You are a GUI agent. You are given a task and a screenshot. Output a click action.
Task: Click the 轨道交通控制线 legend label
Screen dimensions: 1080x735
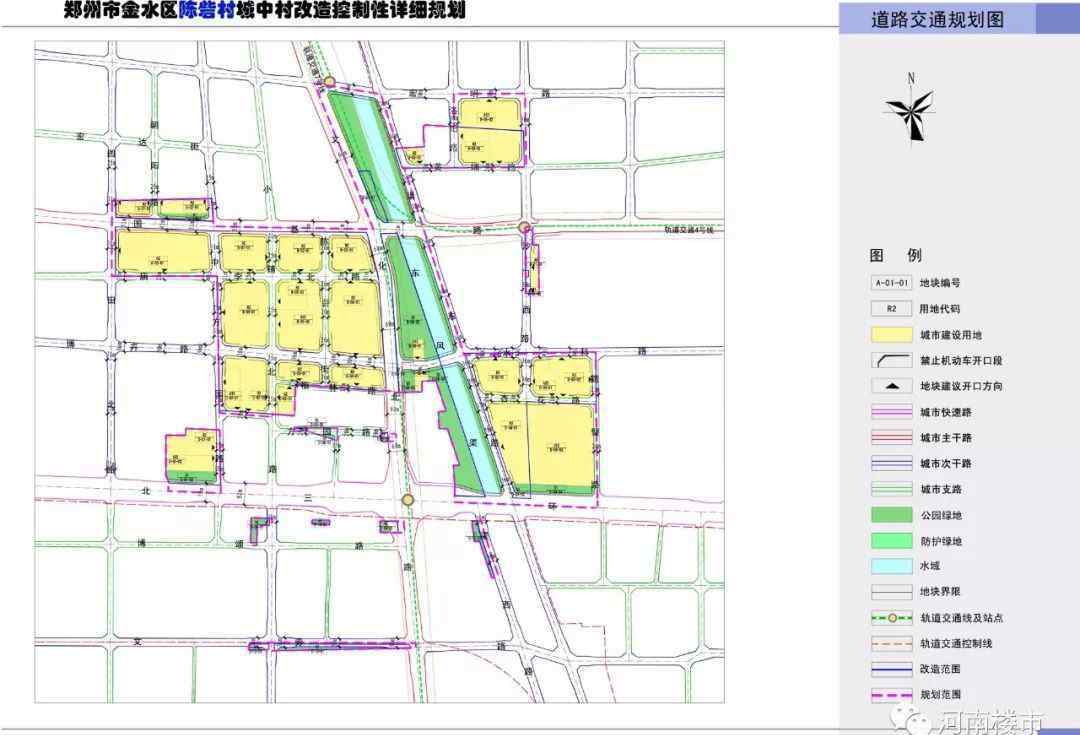(x=957, y=643)
